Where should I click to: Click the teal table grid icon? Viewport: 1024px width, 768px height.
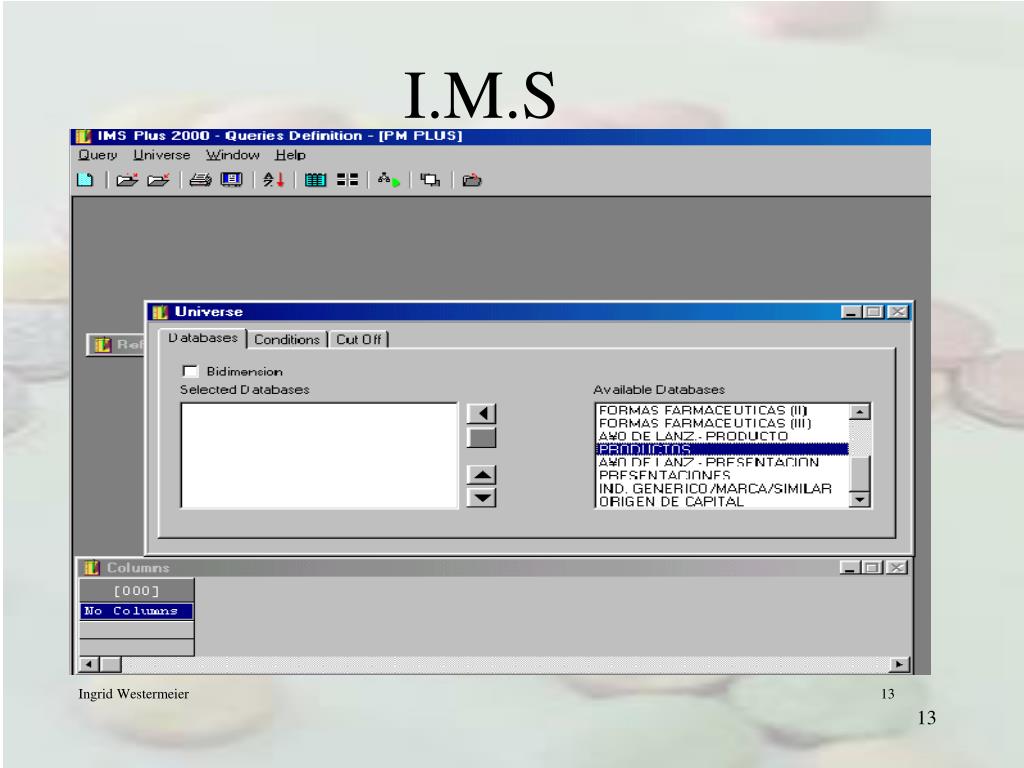click(315, 180)
